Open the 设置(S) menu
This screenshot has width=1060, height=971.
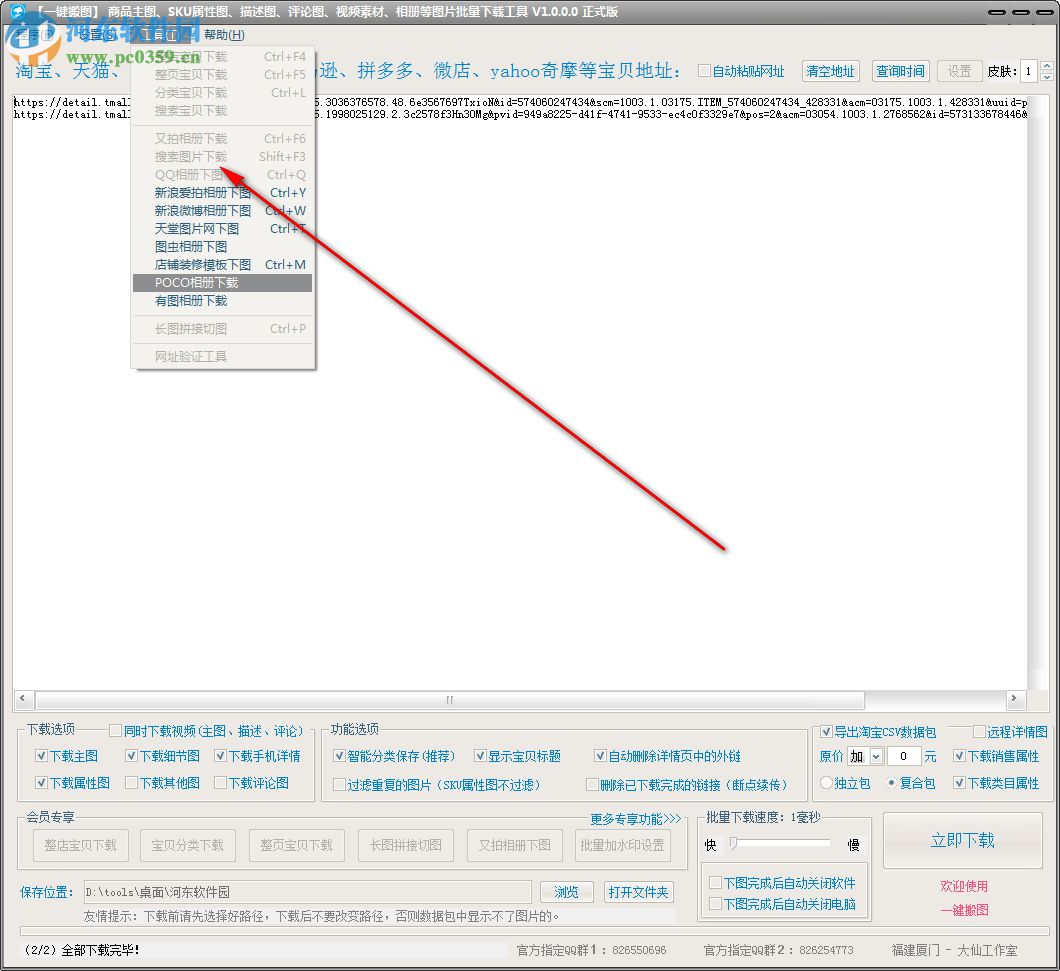pos(95,34)
